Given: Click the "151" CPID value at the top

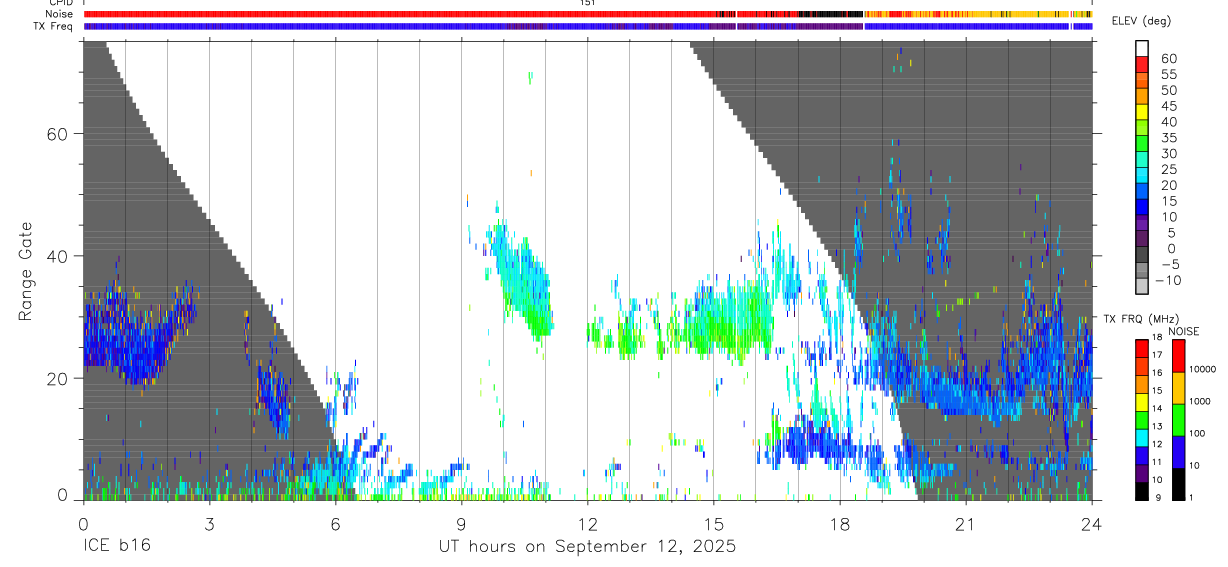Looking at the screenshot, I should point(588,3).
